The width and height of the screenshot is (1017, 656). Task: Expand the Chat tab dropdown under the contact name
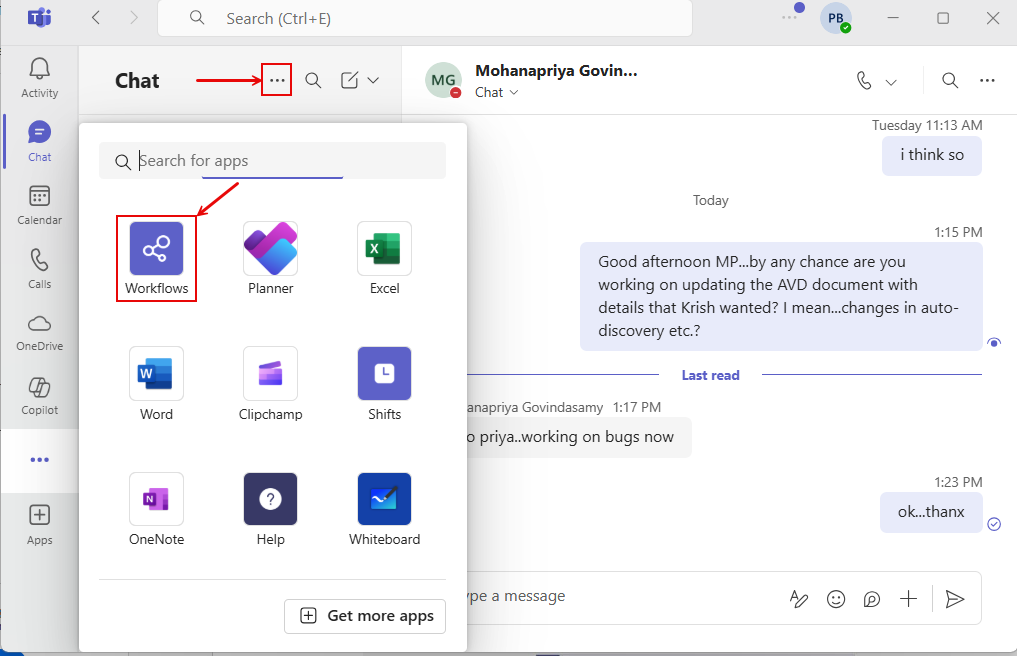click(514, 92)
